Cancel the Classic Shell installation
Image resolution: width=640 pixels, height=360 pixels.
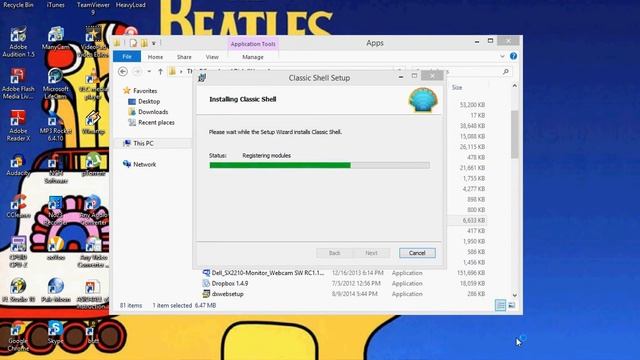tap(417, 253)
